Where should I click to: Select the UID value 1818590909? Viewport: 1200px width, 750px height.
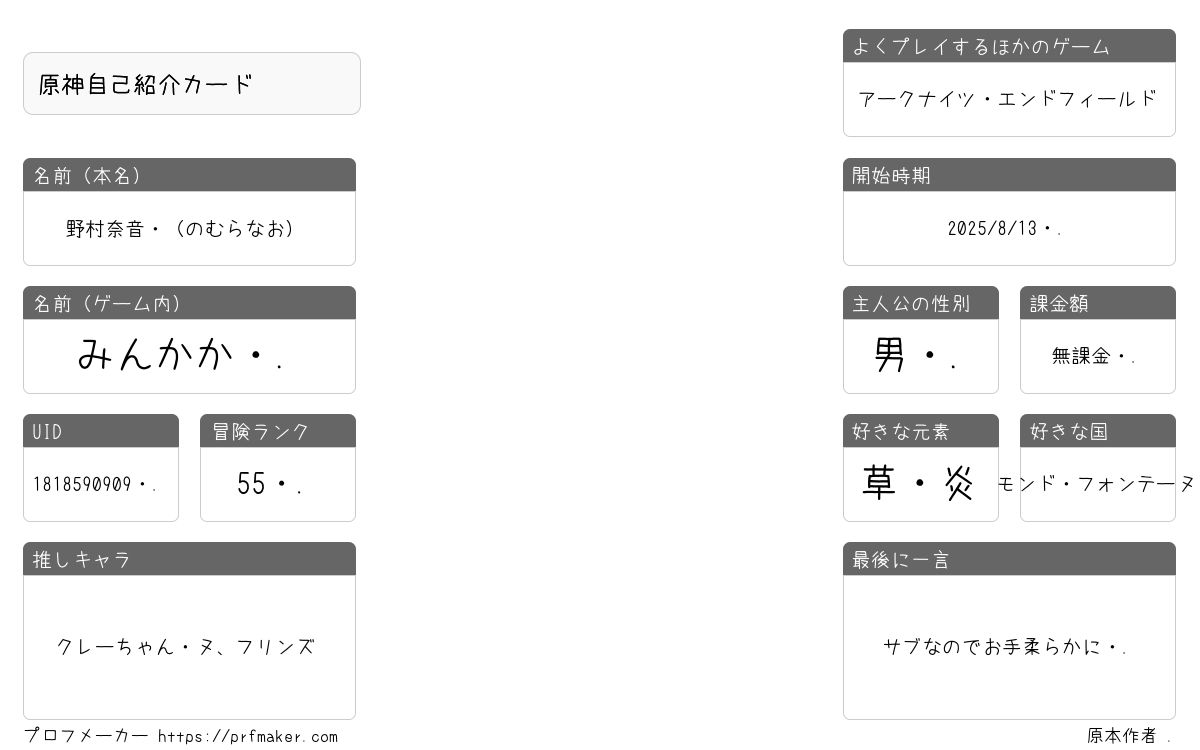pyautogui.click(x=101, y=484)
